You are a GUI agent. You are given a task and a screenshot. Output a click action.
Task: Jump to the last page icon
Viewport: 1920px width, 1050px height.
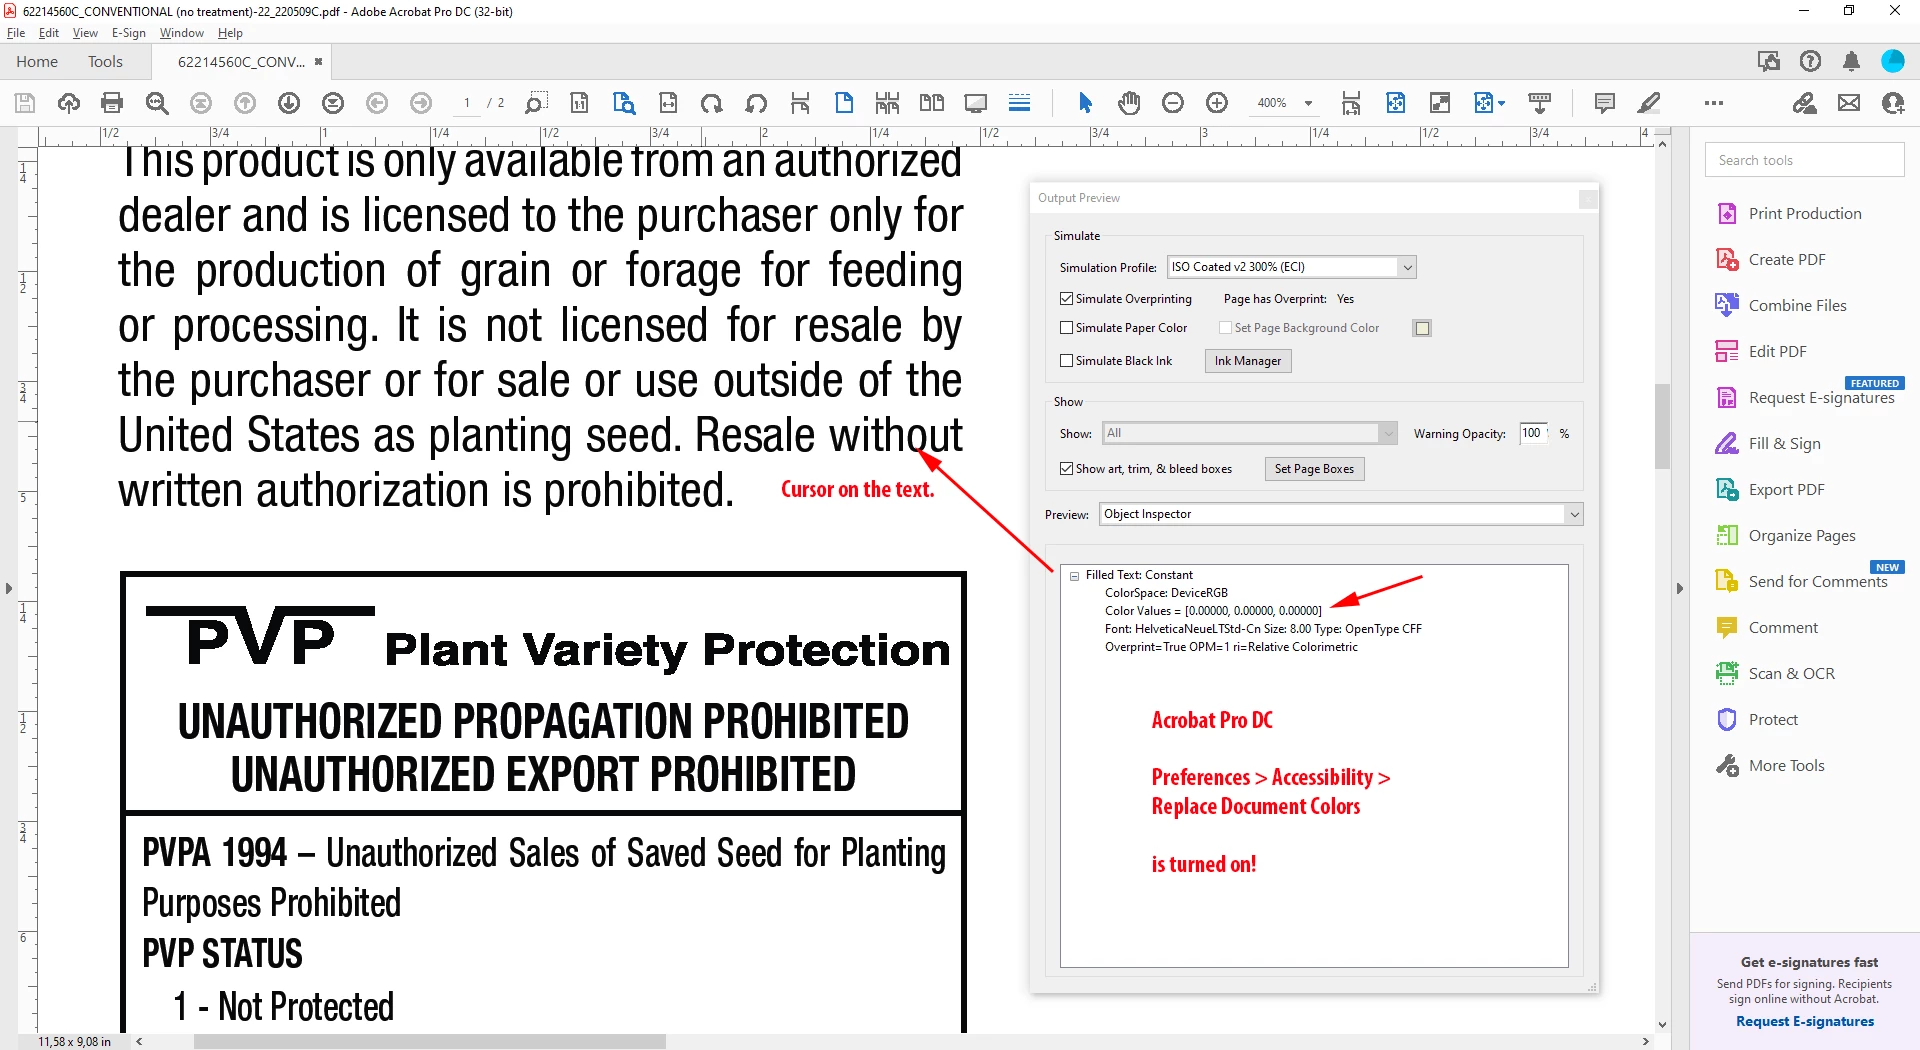point(333,103)
